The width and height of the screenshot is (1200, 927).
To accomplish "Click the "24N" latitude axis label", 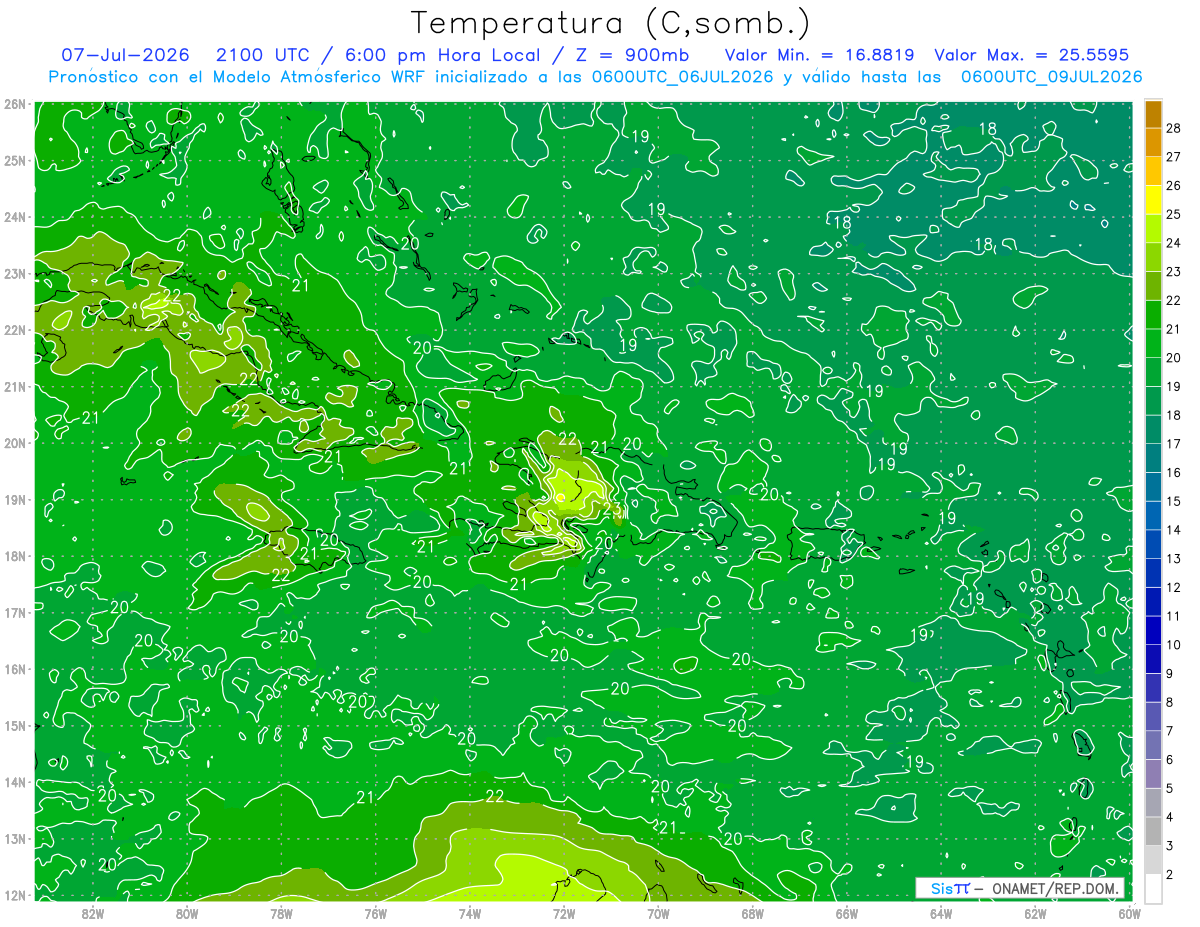I will [15, 217].
